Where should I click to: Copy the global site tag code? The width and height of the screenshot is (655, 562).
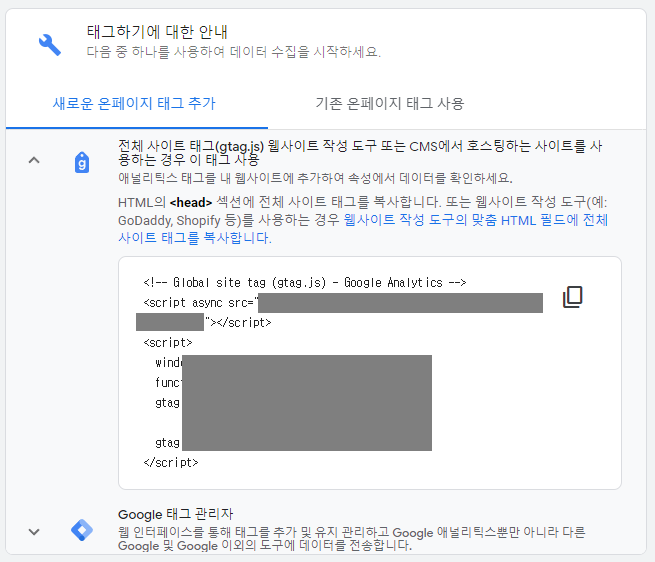572,297
